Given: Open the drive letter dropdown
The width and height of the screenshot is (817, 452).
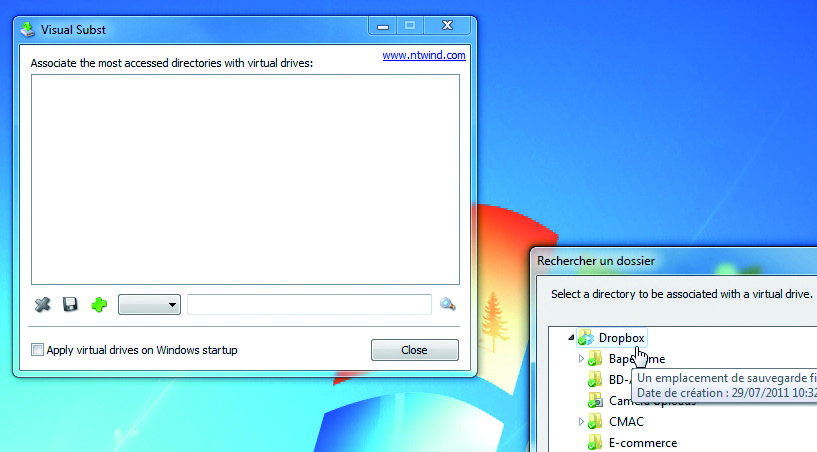Looking at the screenshot, I should (x=150, y=304).
